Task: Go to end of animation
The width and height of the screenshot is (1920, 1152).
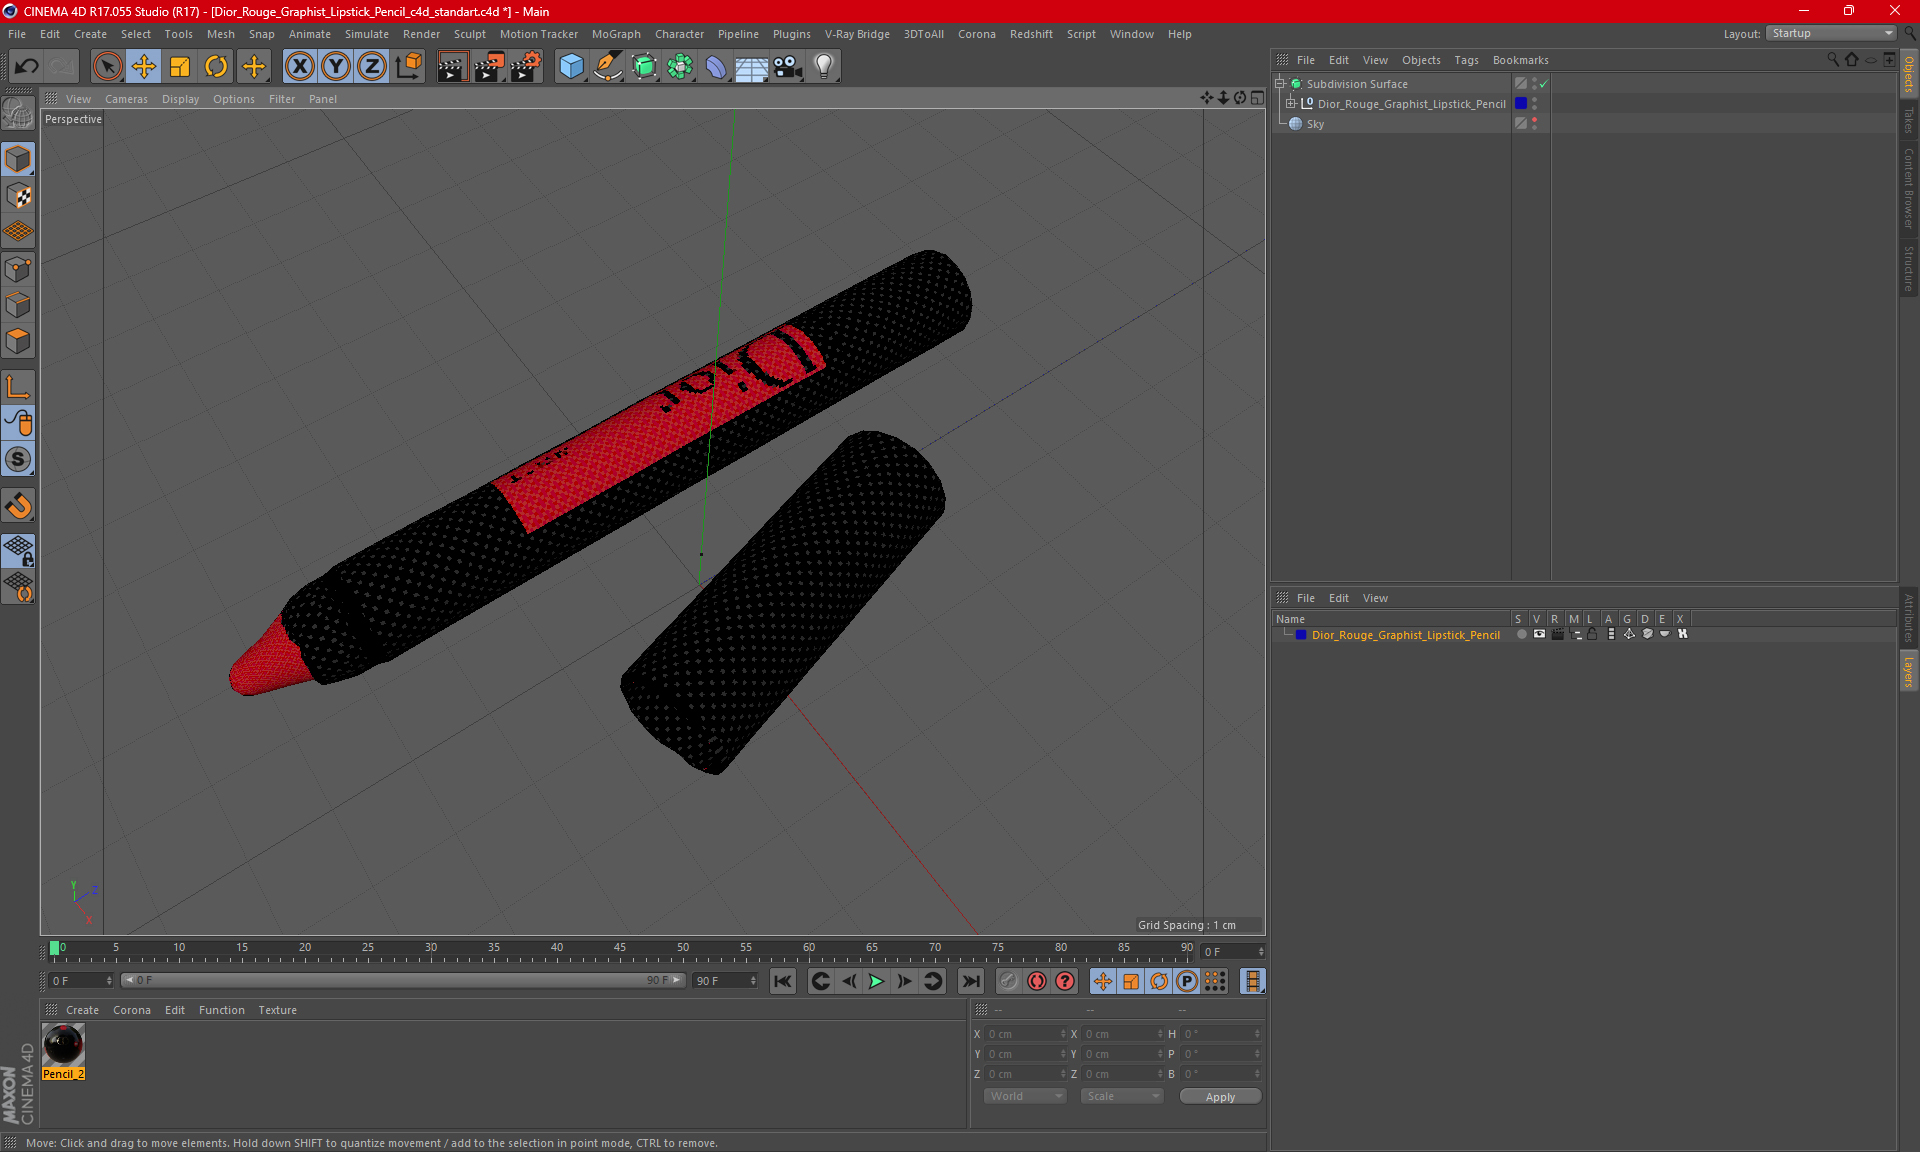Action: [x=970, y=981]
